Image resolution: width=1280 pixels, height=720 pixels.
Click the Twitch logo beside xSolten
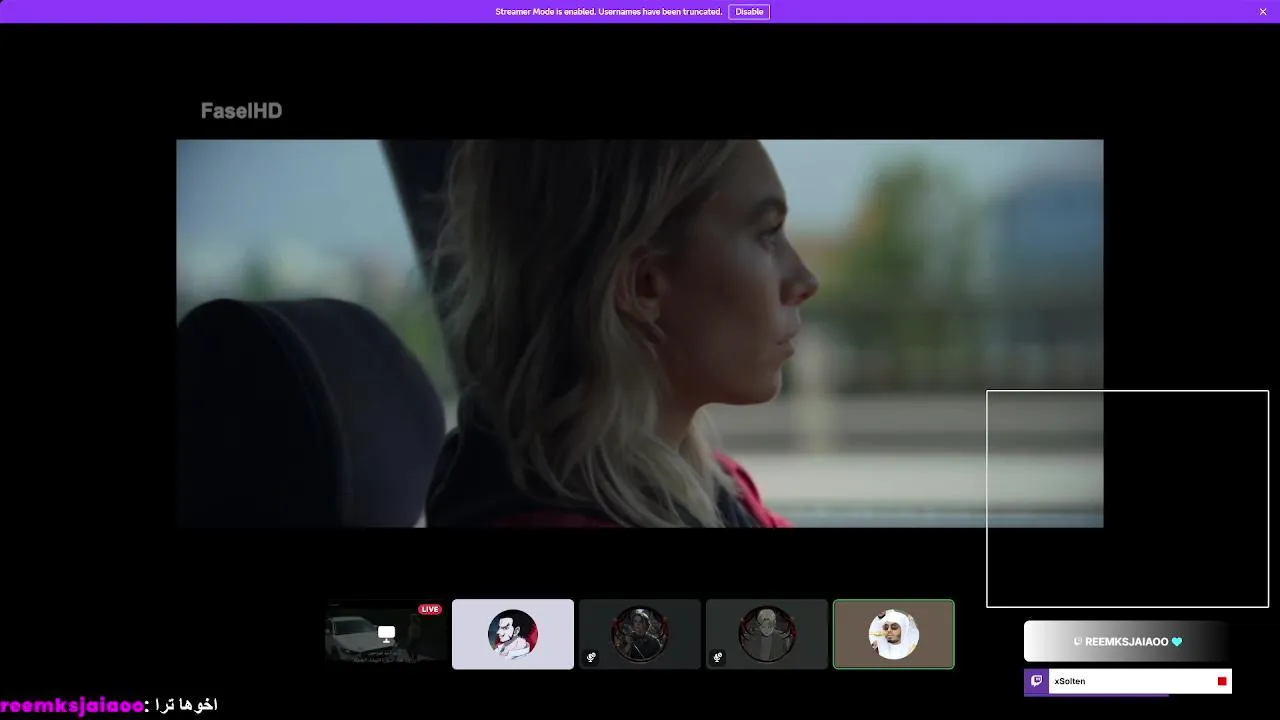[1036, 681]
